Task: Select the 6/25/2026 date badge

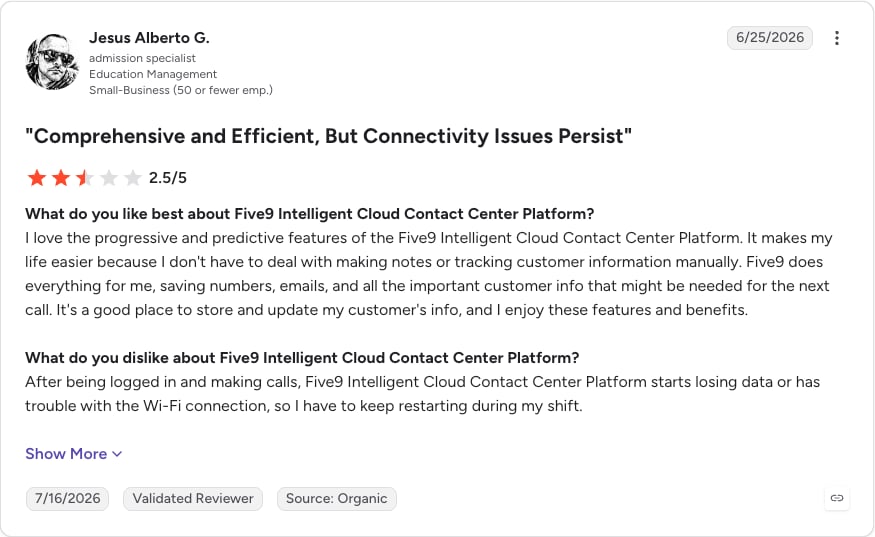Action: (770, 37)
